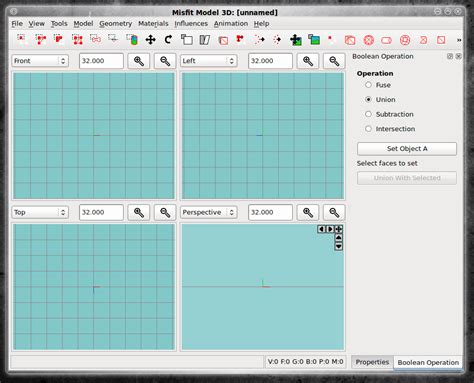474x383 pixels.
Task: Choose the Attract Near dotted-arrow tool
Action: [259, 40]
